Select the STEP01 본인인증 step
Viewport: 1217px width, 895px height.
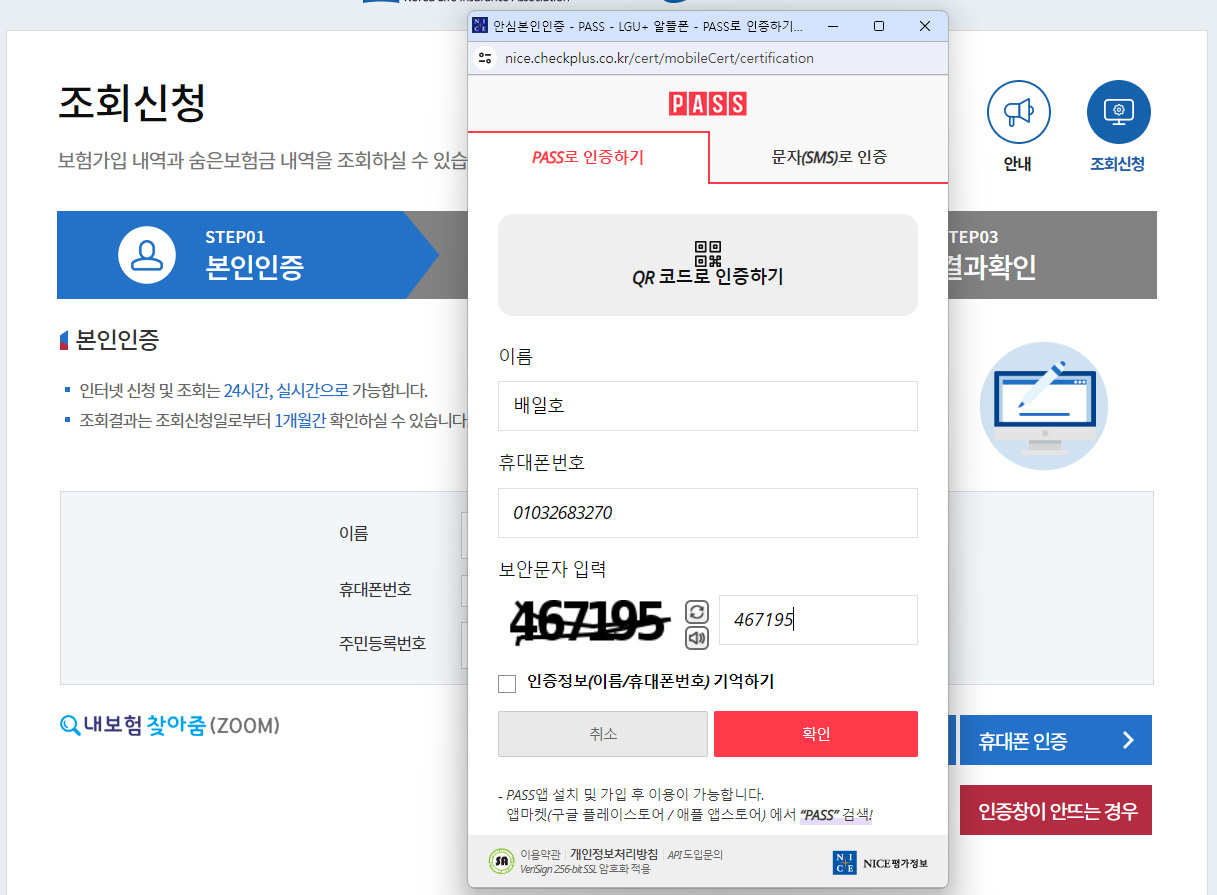pyautogui.click(x=248, y=255)
